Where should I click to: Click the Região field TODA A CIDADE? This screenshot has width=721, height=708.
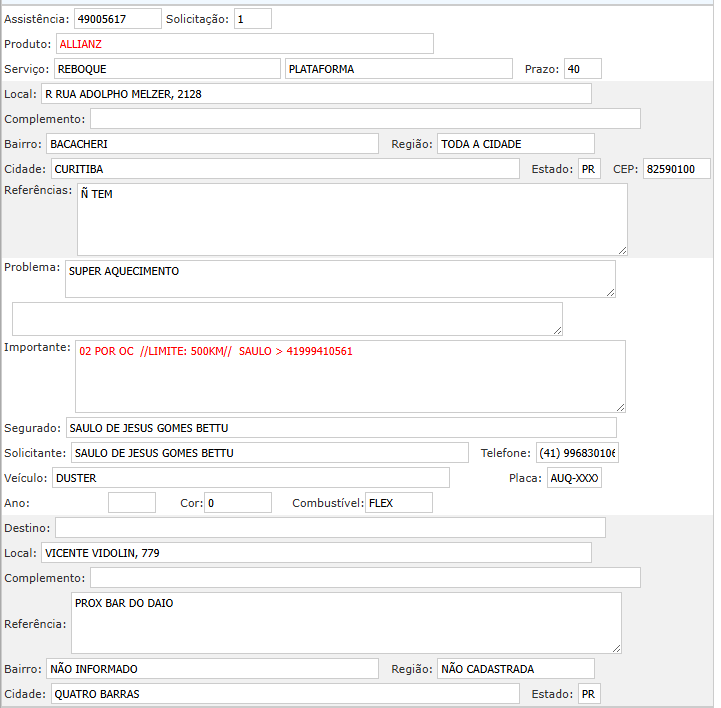(x=515, y=143)
